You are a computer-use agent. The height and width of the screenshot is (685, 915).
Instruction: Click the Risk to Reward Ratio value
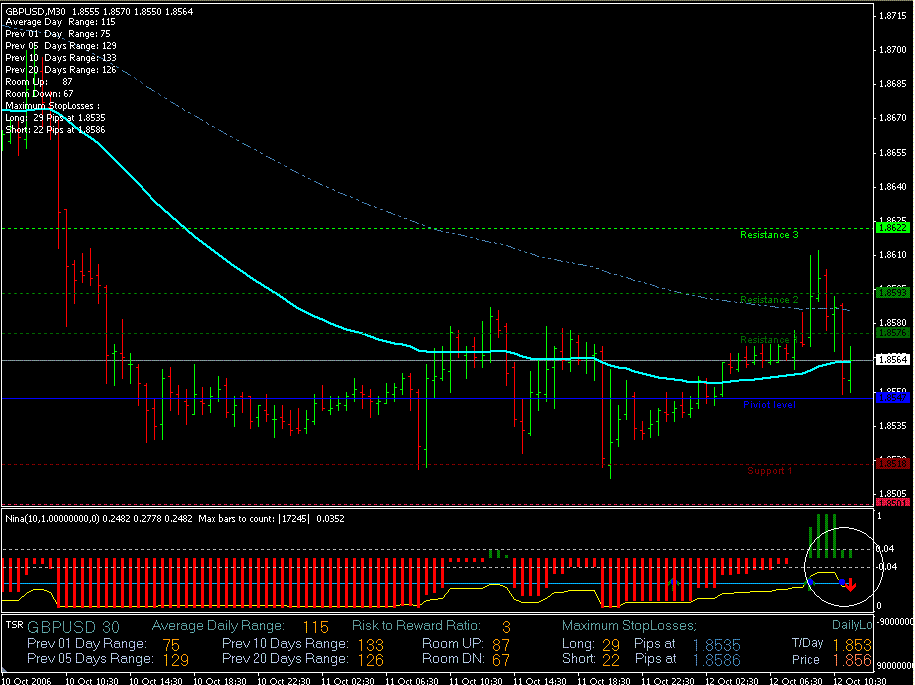tap(506, 626)
